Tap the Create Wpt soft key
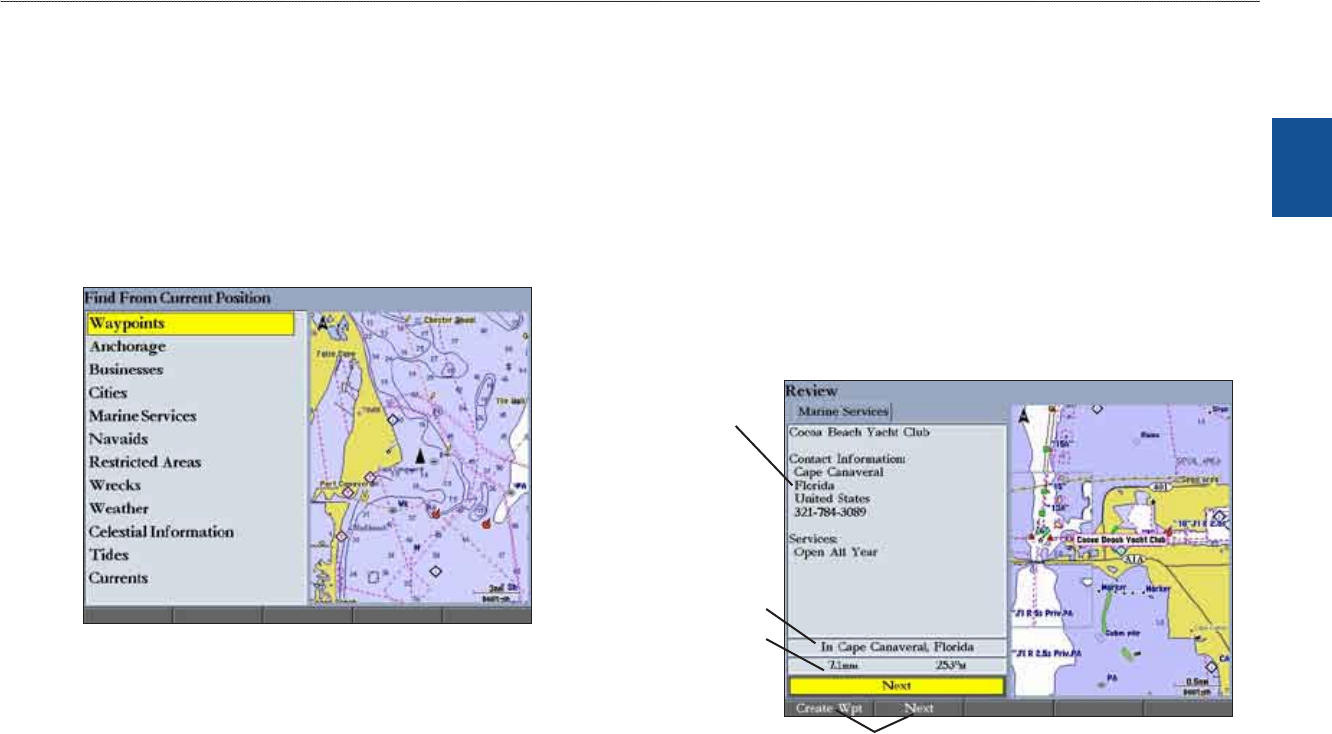1332x734 pixels. [x=828, y=708]
